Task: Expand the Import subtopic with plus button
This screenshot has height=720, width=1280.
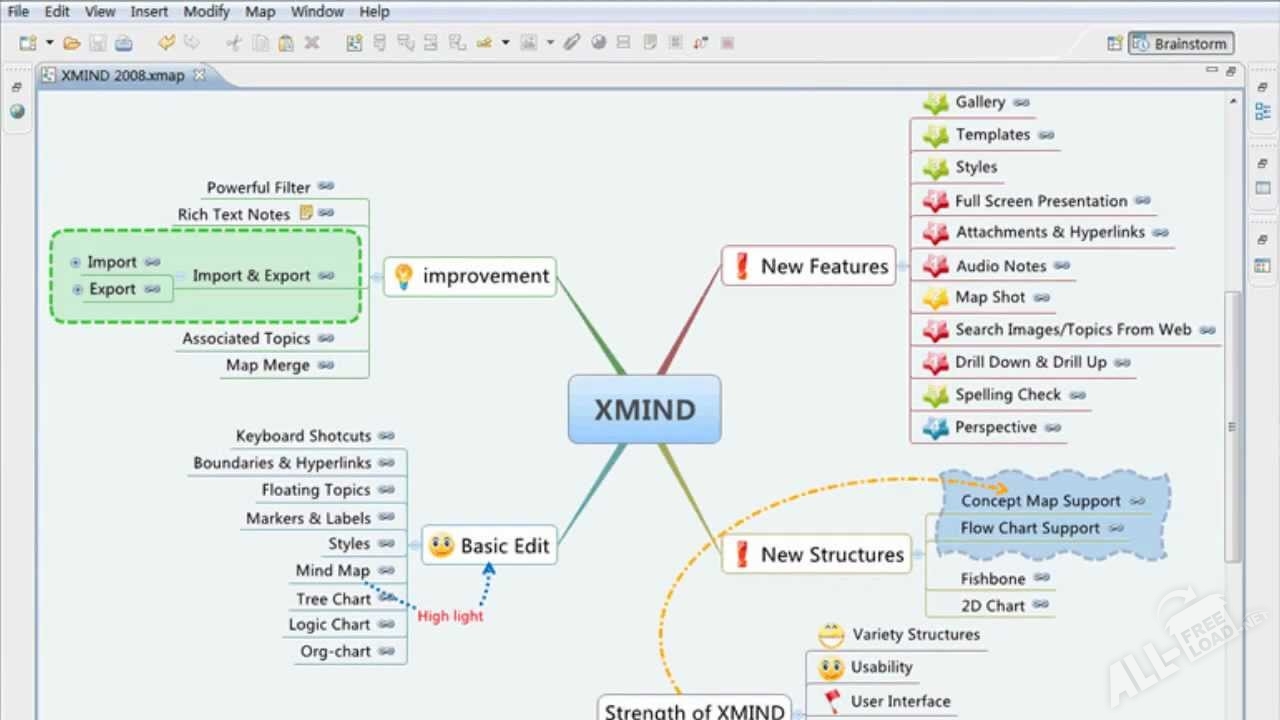Action: (76, 263)
